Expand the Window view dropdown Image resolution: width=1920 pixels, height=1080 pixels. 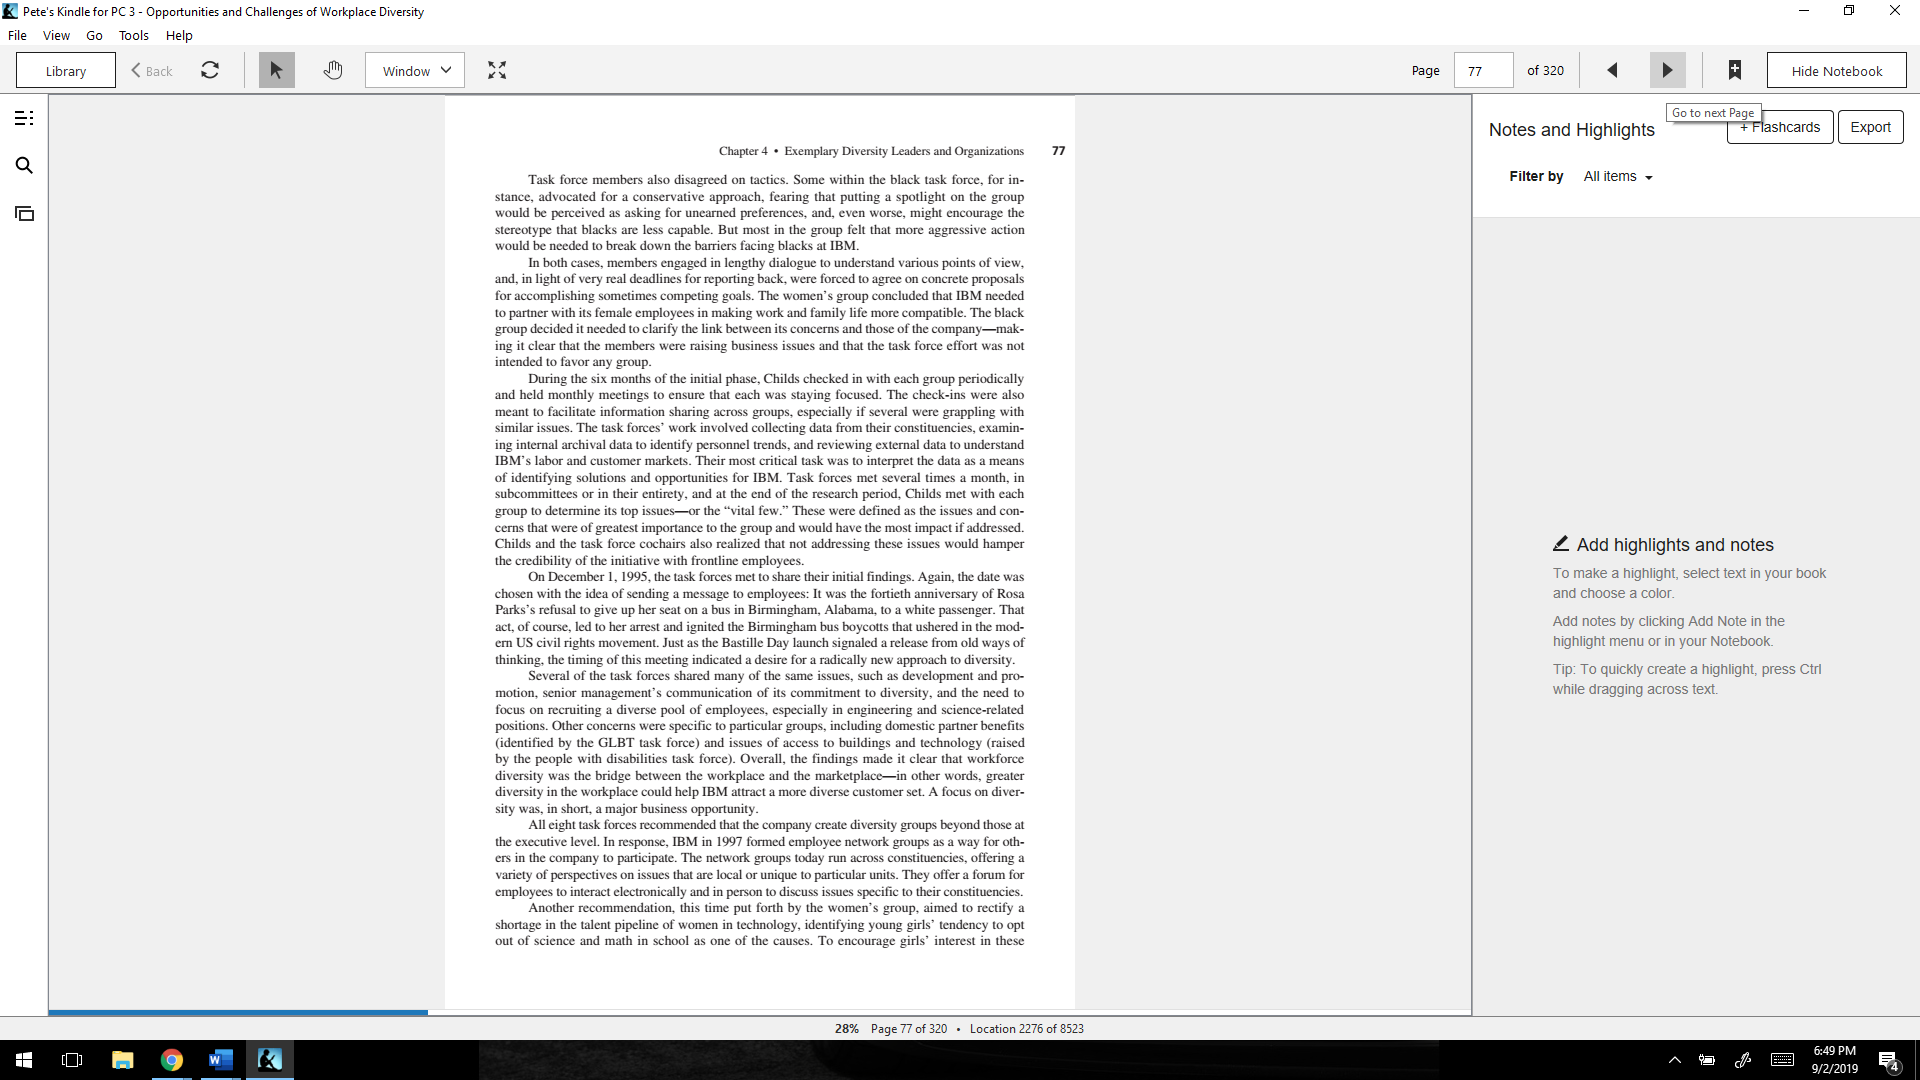tap(415, 71)
